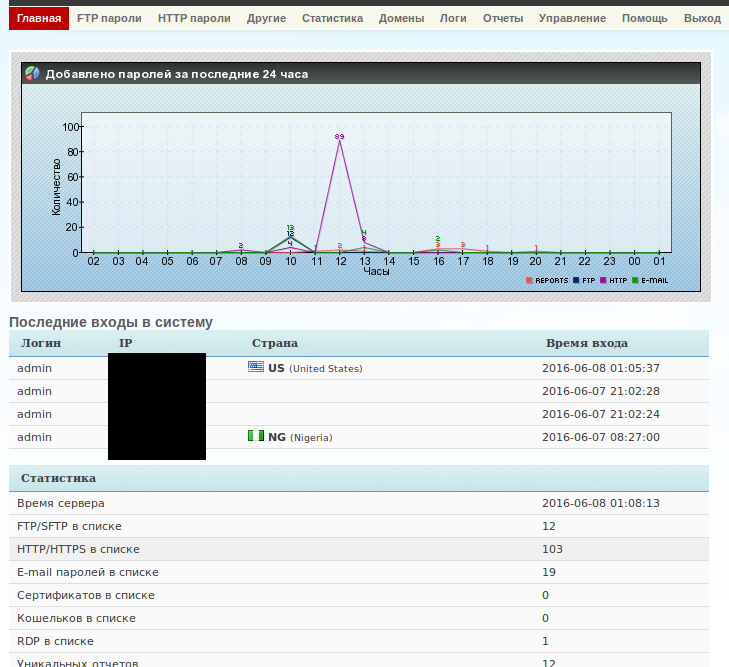
Task: Open the Помощь page
Action: 645,19
